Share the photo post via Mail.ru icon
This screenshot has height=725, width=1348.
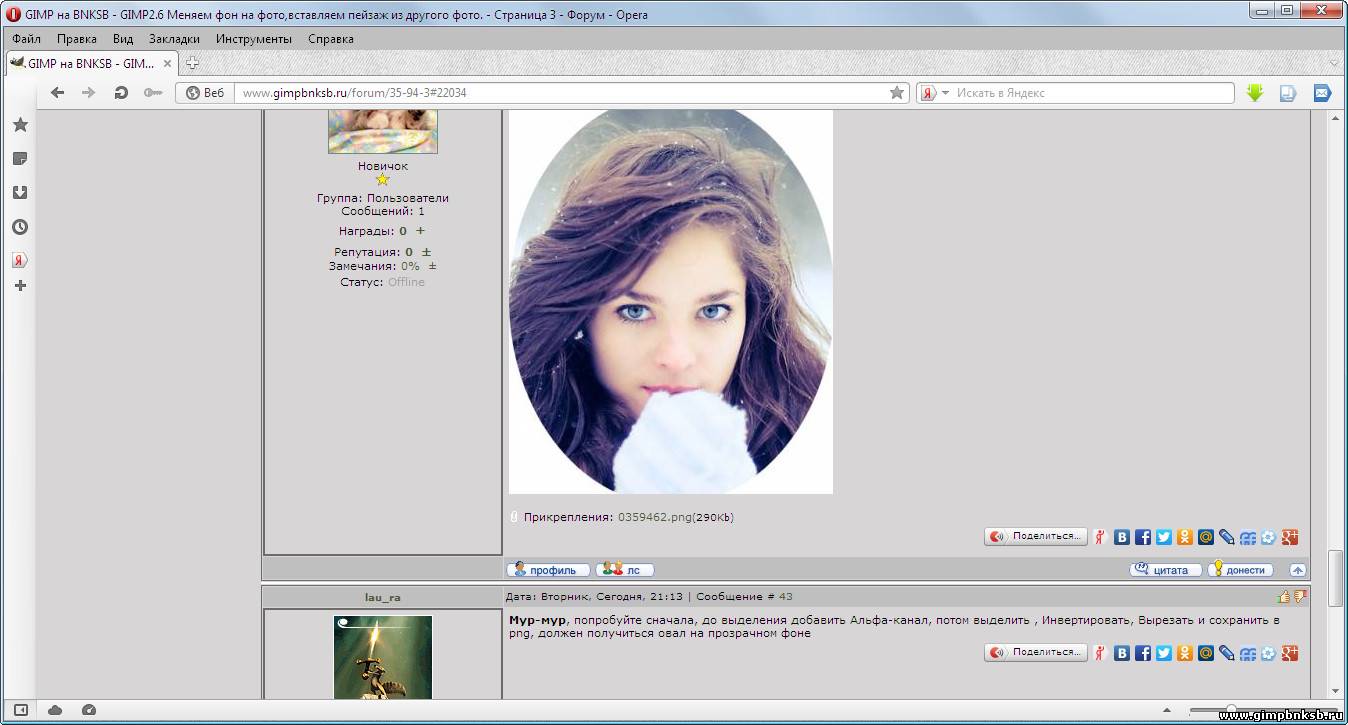pyautogui.click(x=1206, y=537)
